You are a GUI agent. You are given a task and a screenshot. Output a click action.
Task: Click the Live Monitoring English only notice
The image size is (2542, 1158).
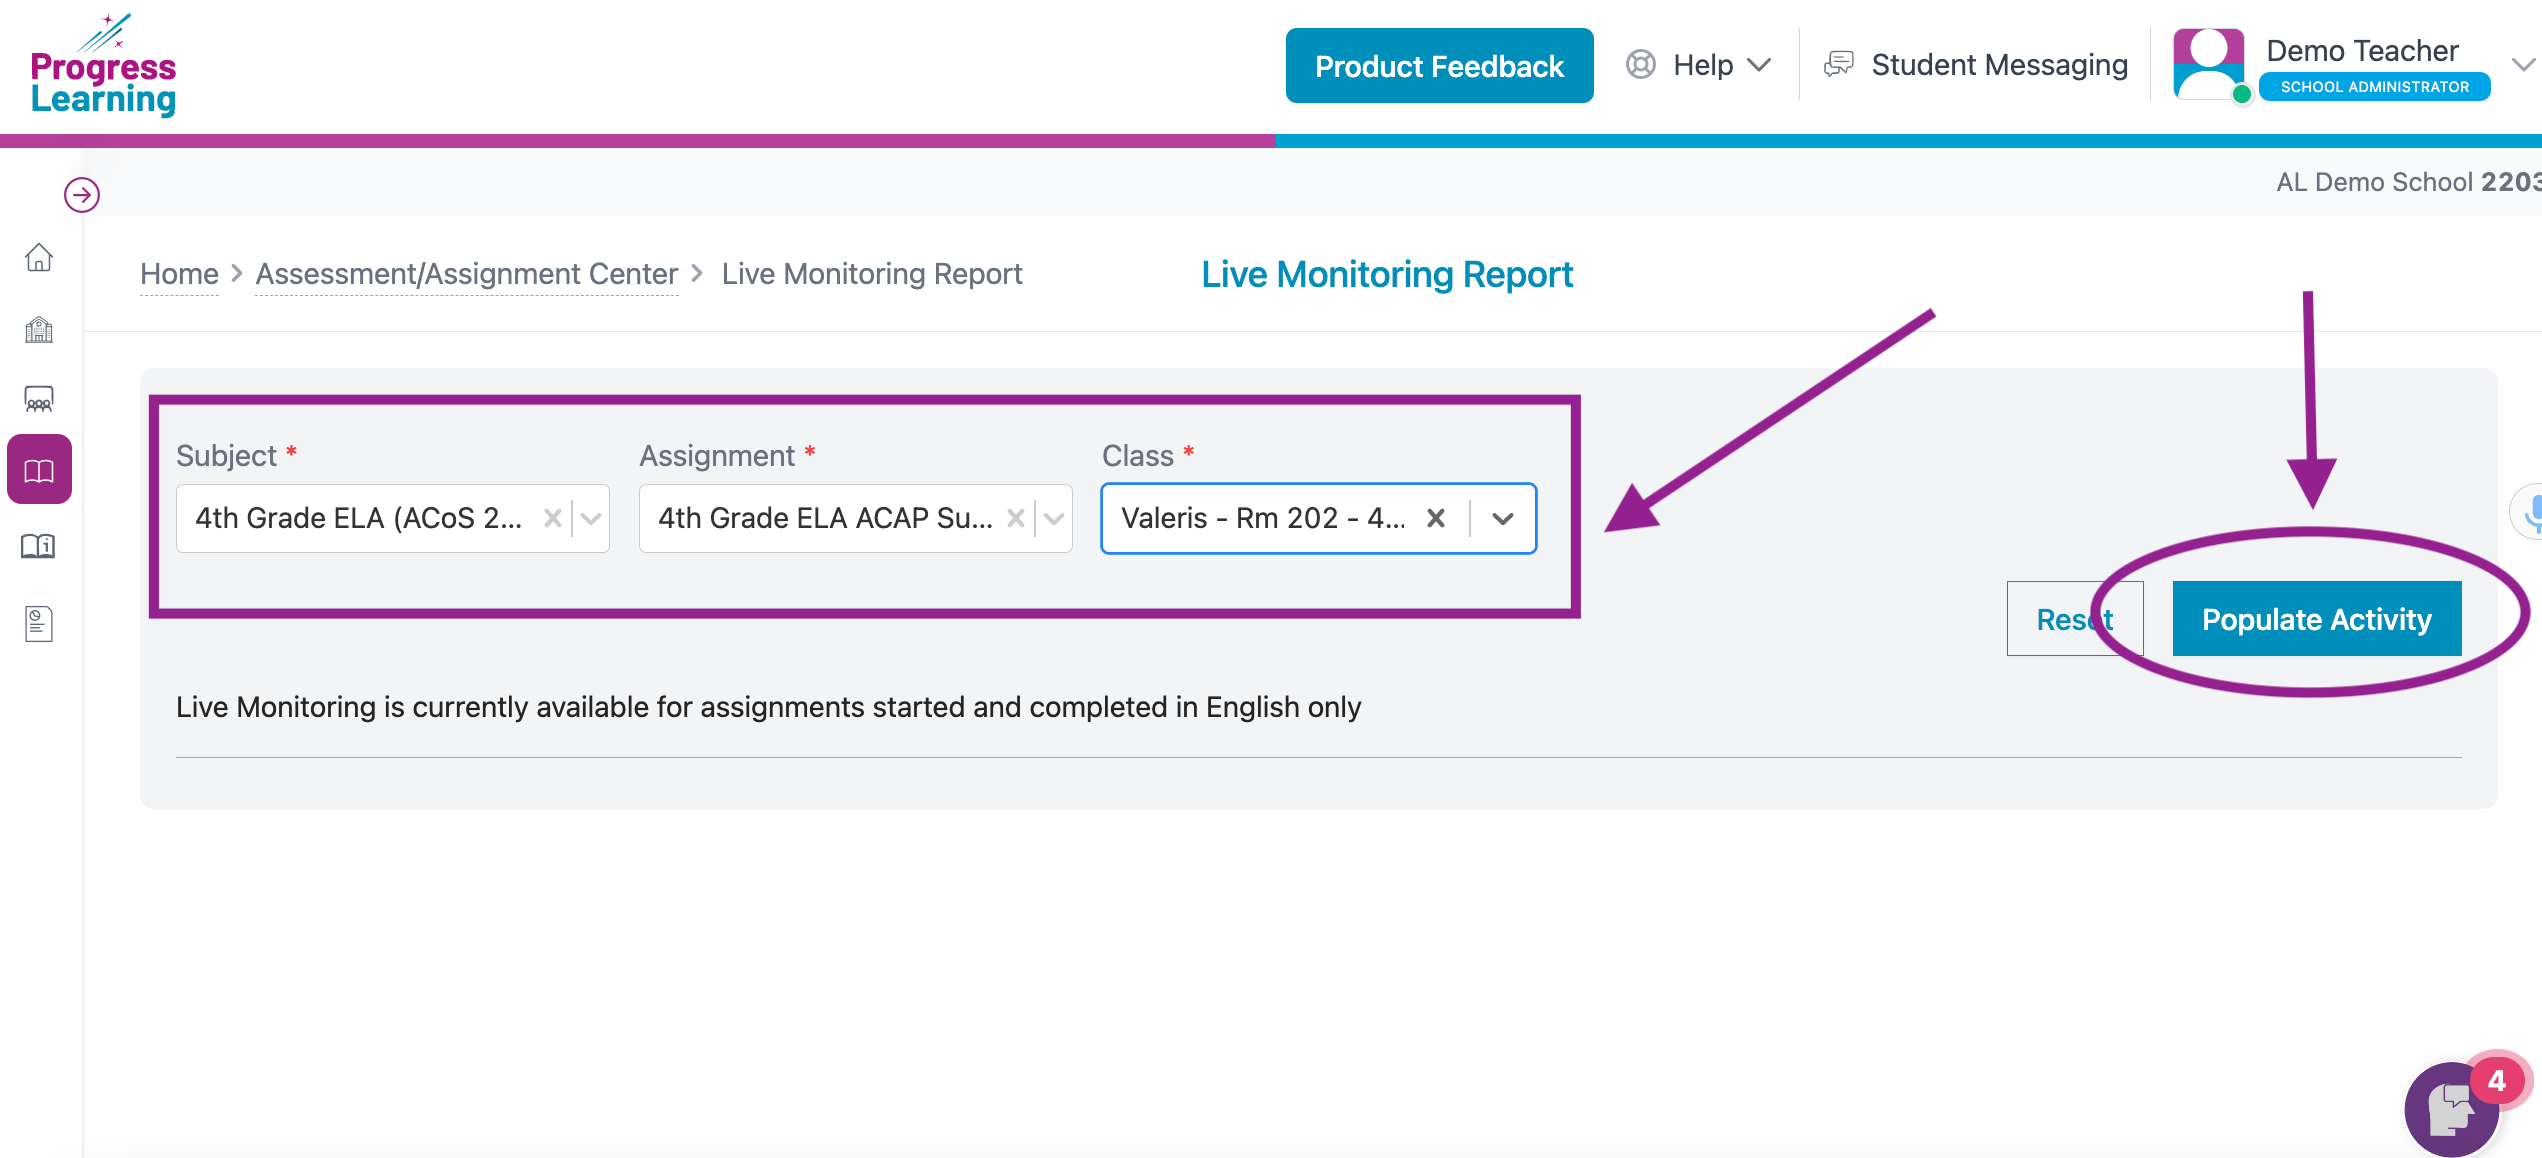click(x=768, y=707)
